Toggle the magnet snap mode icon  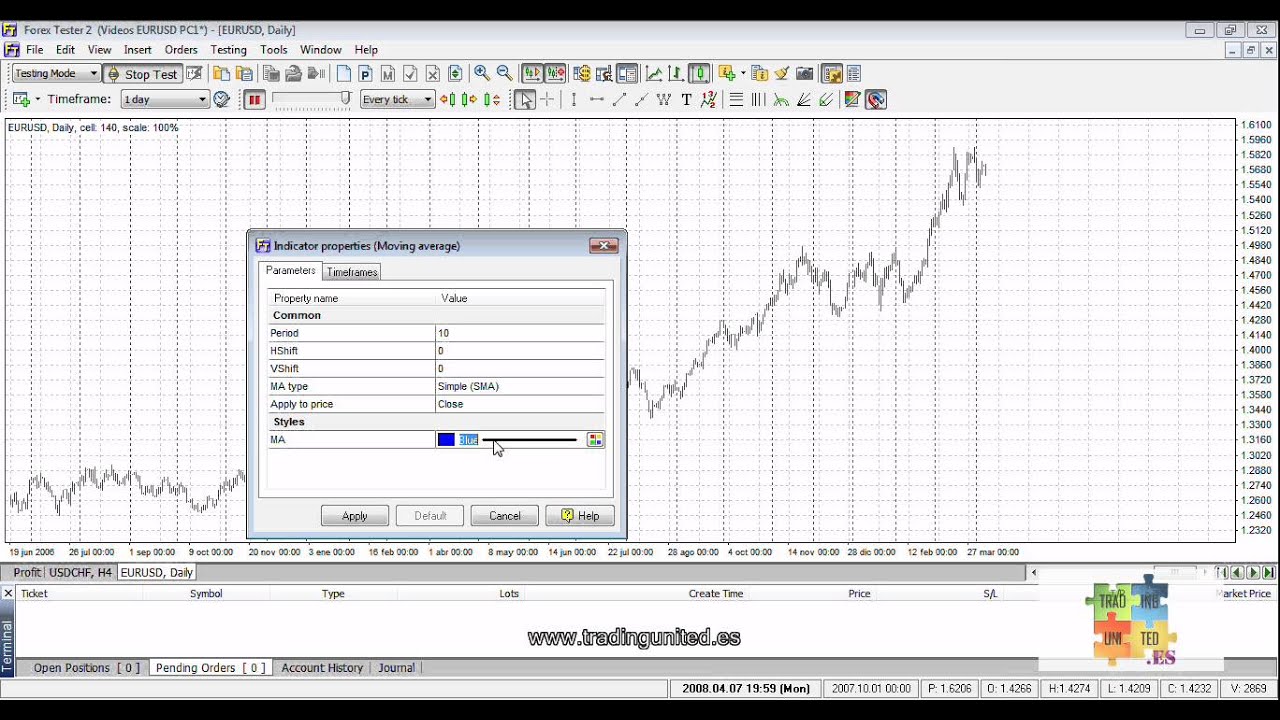coord(876,99)
